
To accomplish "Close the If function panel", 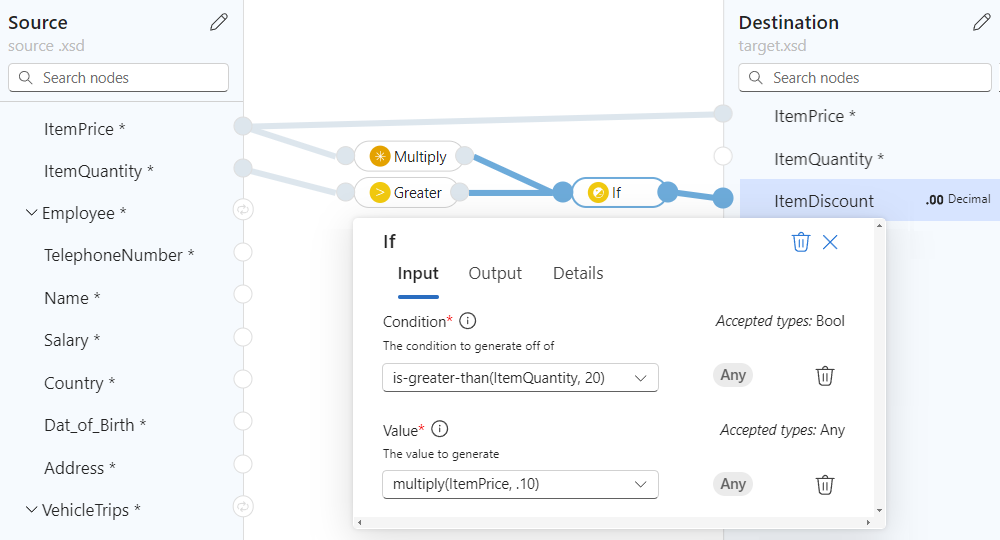I will (830, 242).
